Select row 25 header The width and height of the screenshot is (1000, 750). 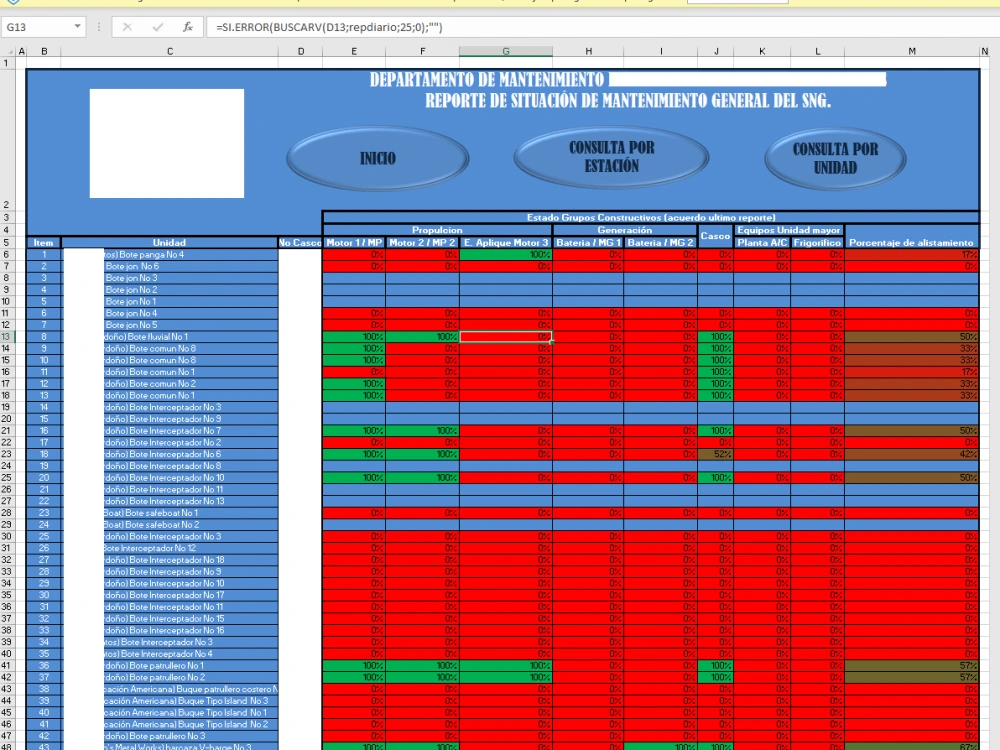point(6,478)
